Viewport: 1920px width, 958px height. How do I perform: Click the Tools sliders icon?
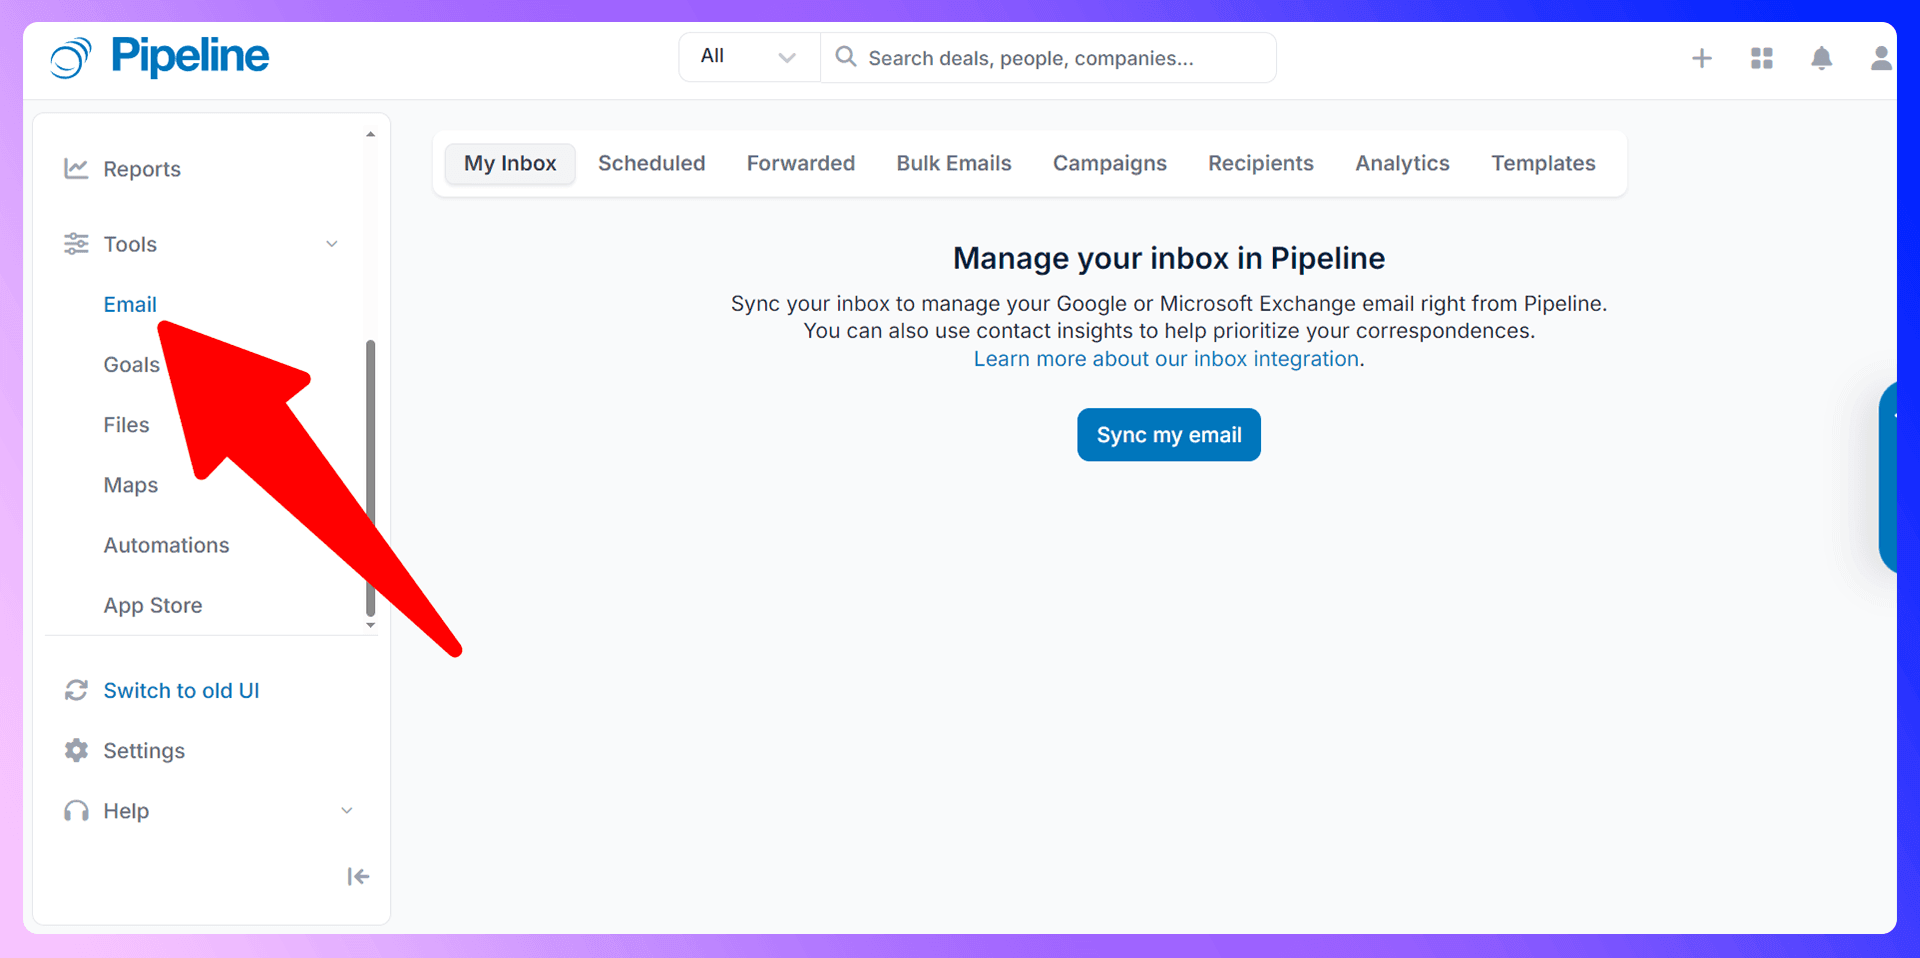[76, 244]
